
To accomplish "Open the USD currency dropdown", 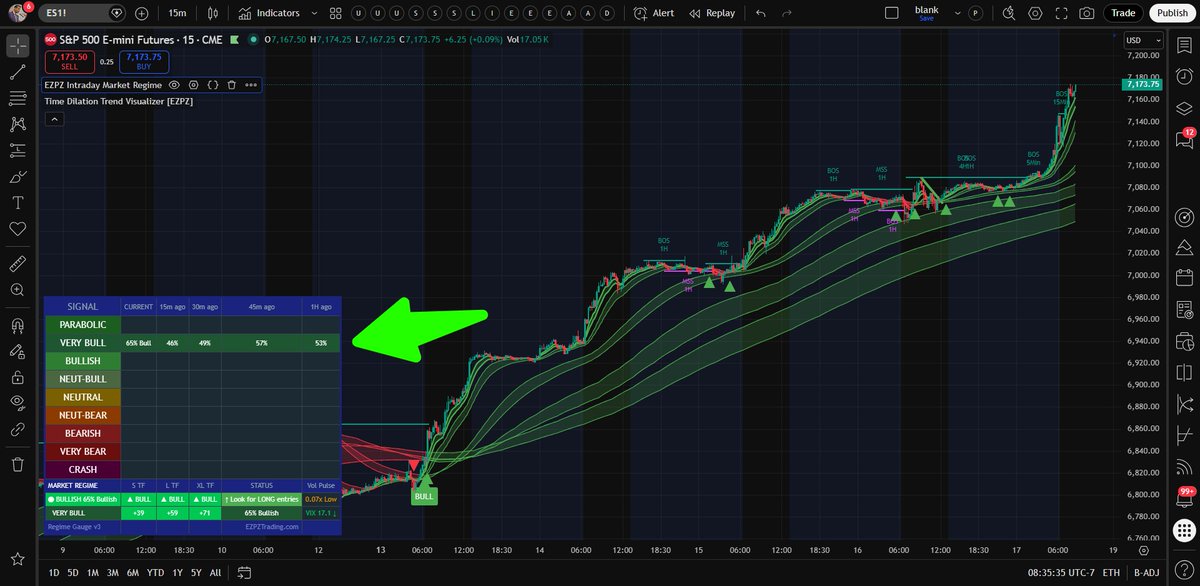I will tap(1137, 40).
